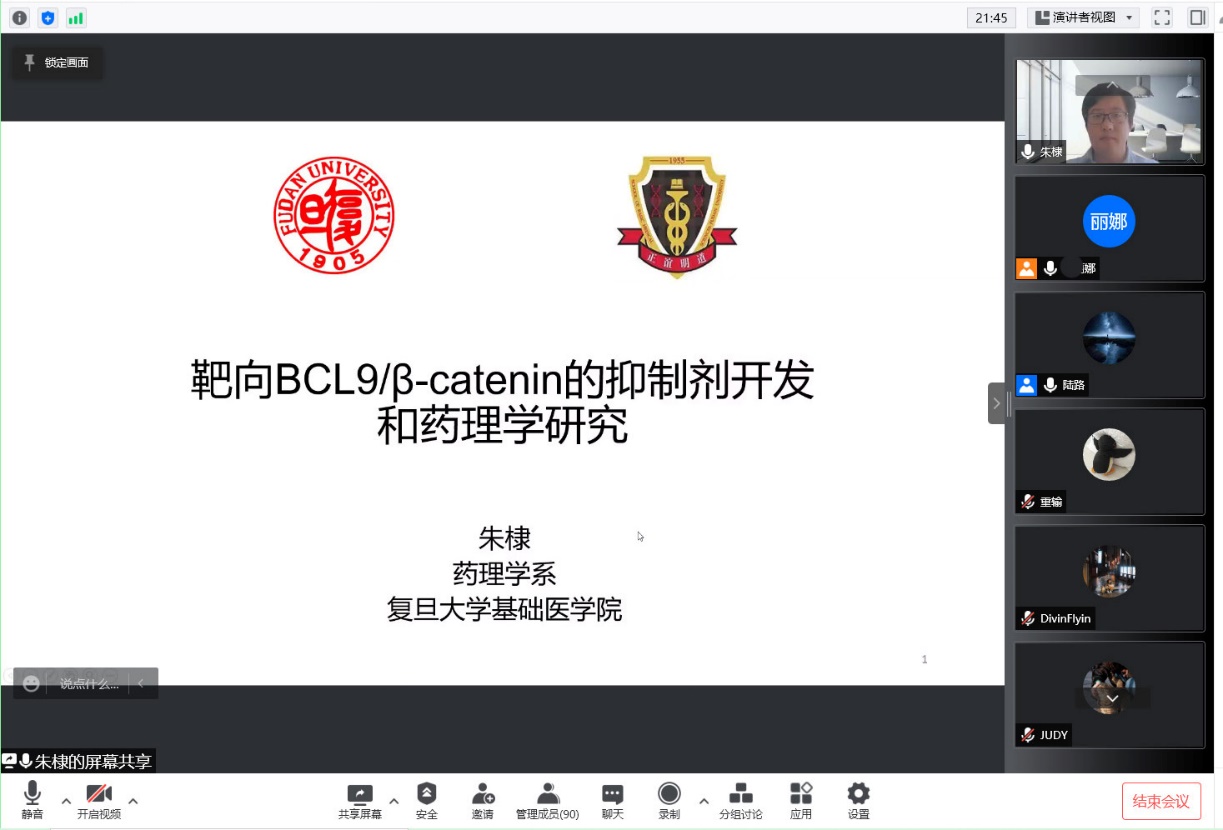Toggle 静音 microphone mute
The image size is (1223, 830).
[32, 800]
